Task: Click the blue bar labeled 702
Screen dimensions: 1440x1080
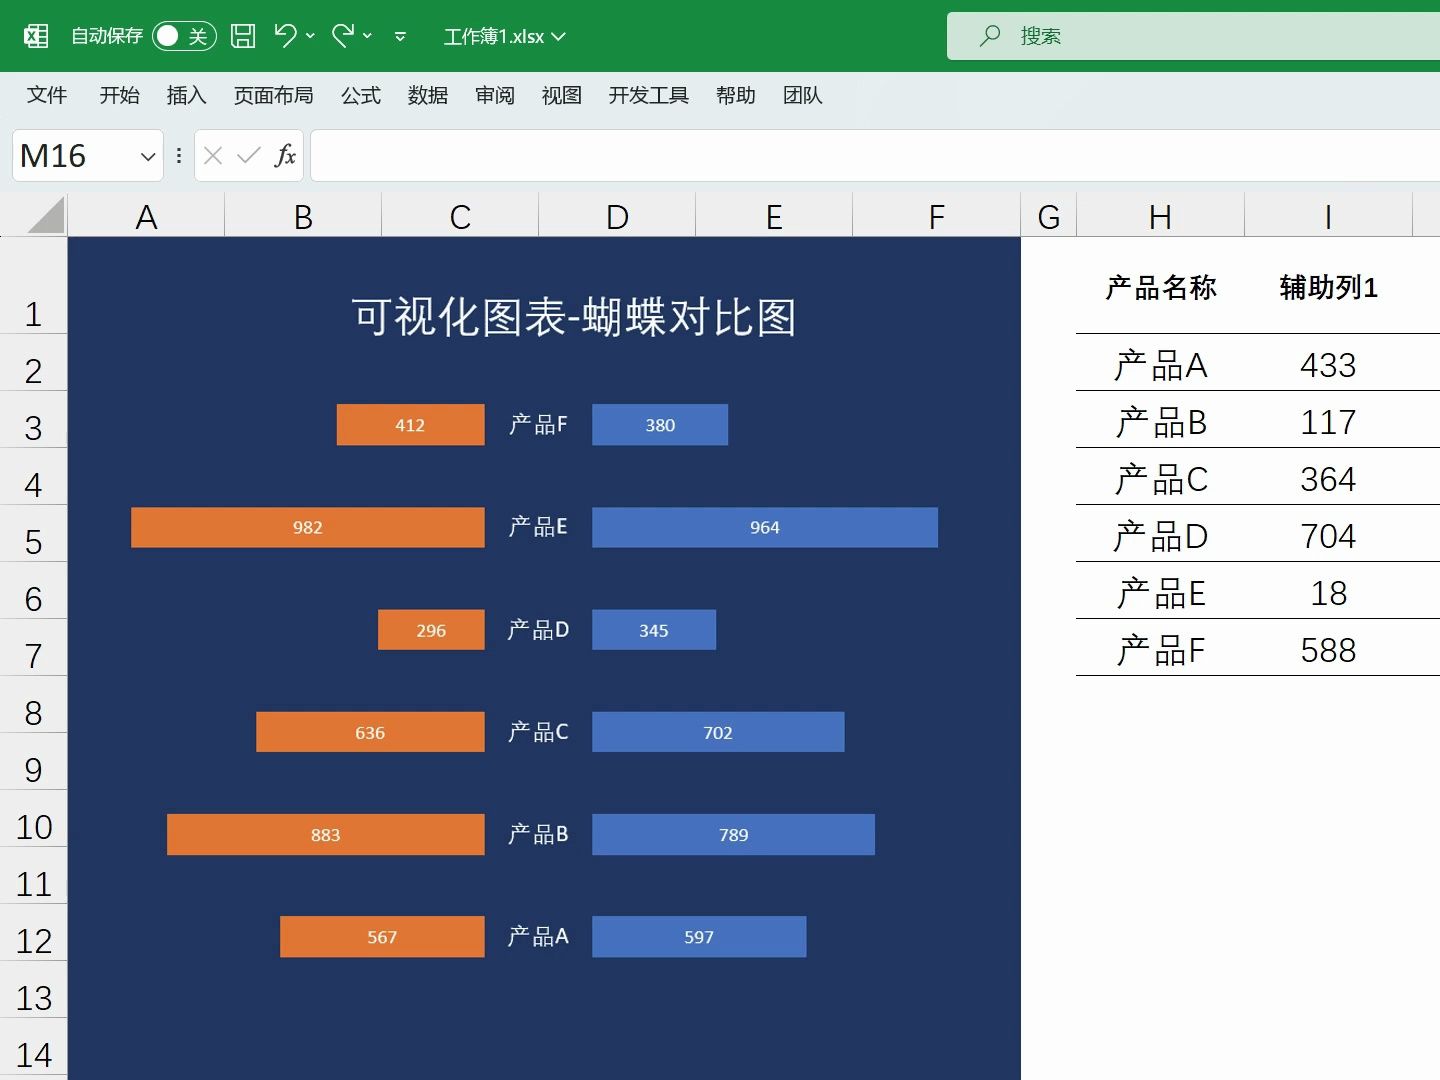Action: pos(718,732)
